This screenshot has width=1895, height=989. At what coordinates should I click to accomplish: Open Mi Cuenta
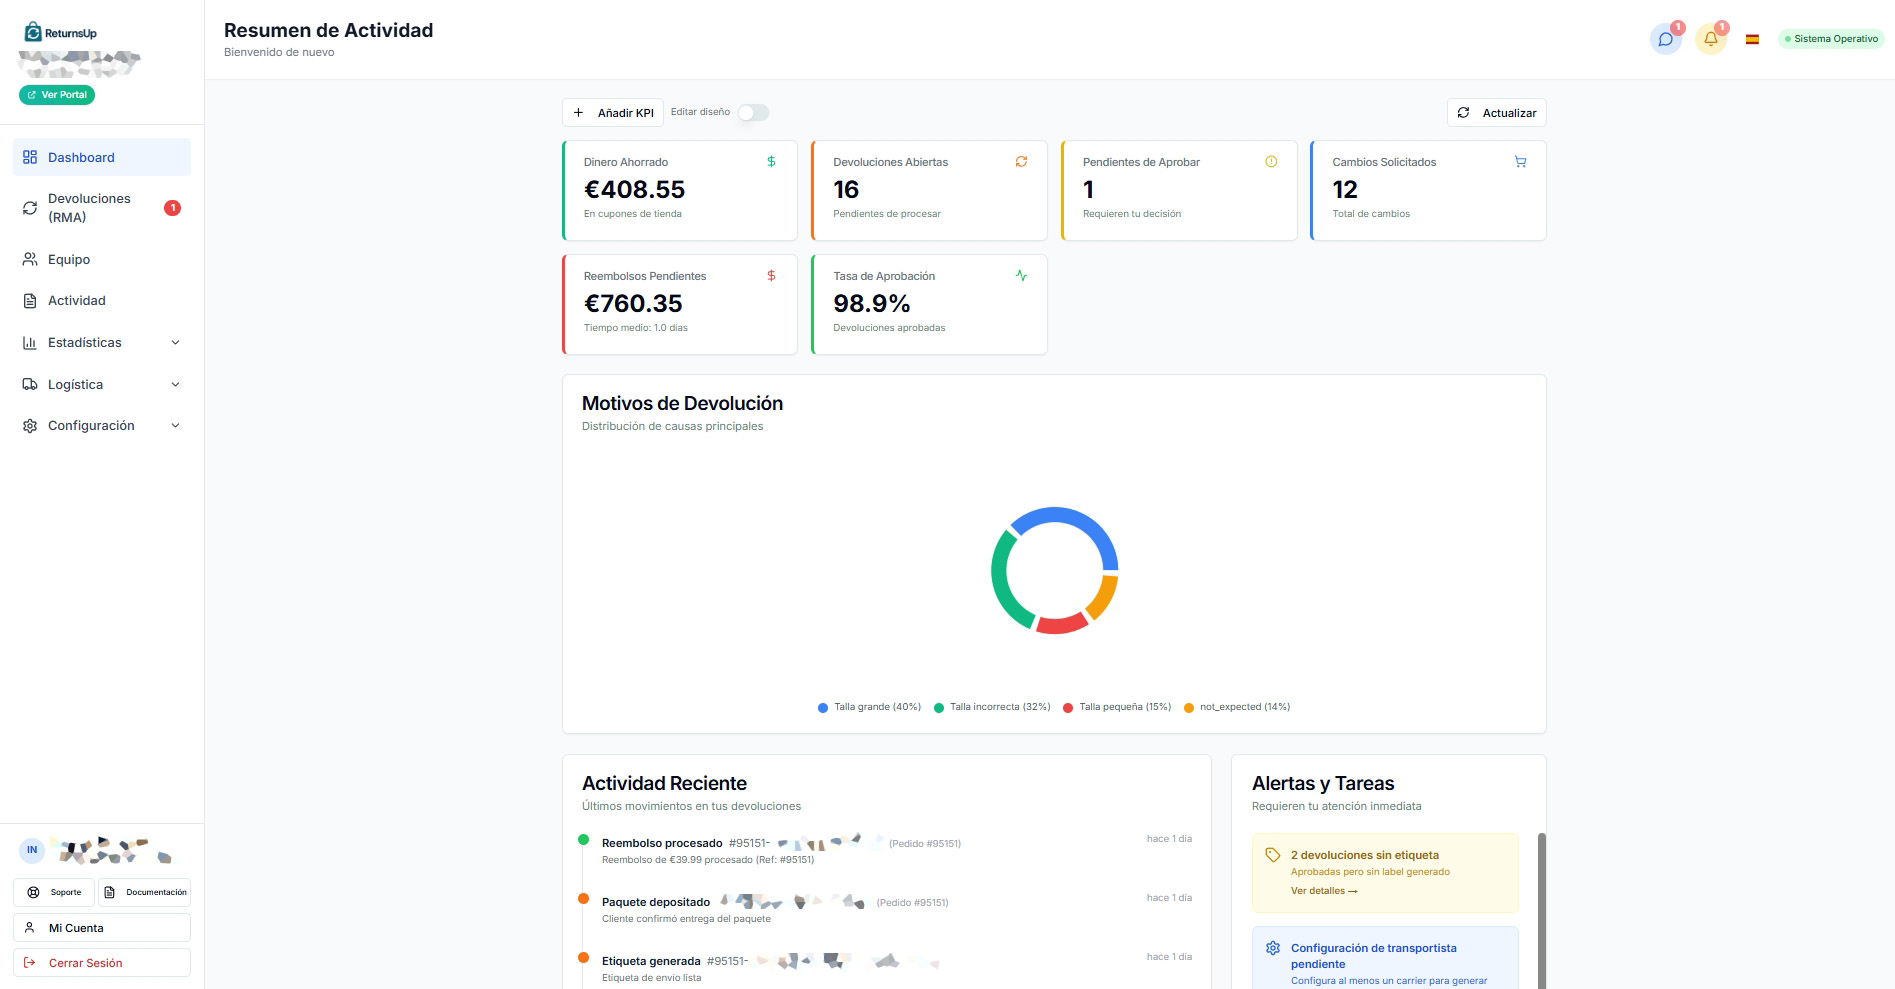click(x=102, y=928)
